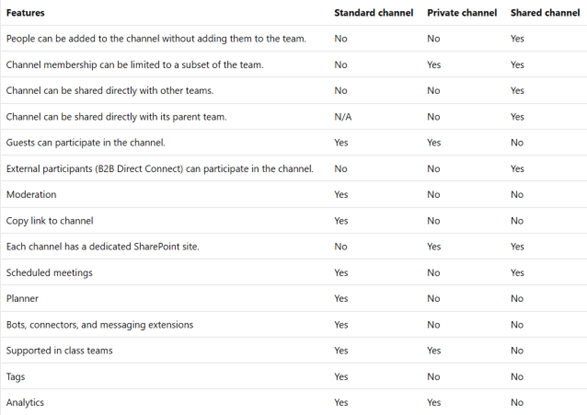Click Channel can be shared with other teams

pyautogui.click(x=110, y=91)
